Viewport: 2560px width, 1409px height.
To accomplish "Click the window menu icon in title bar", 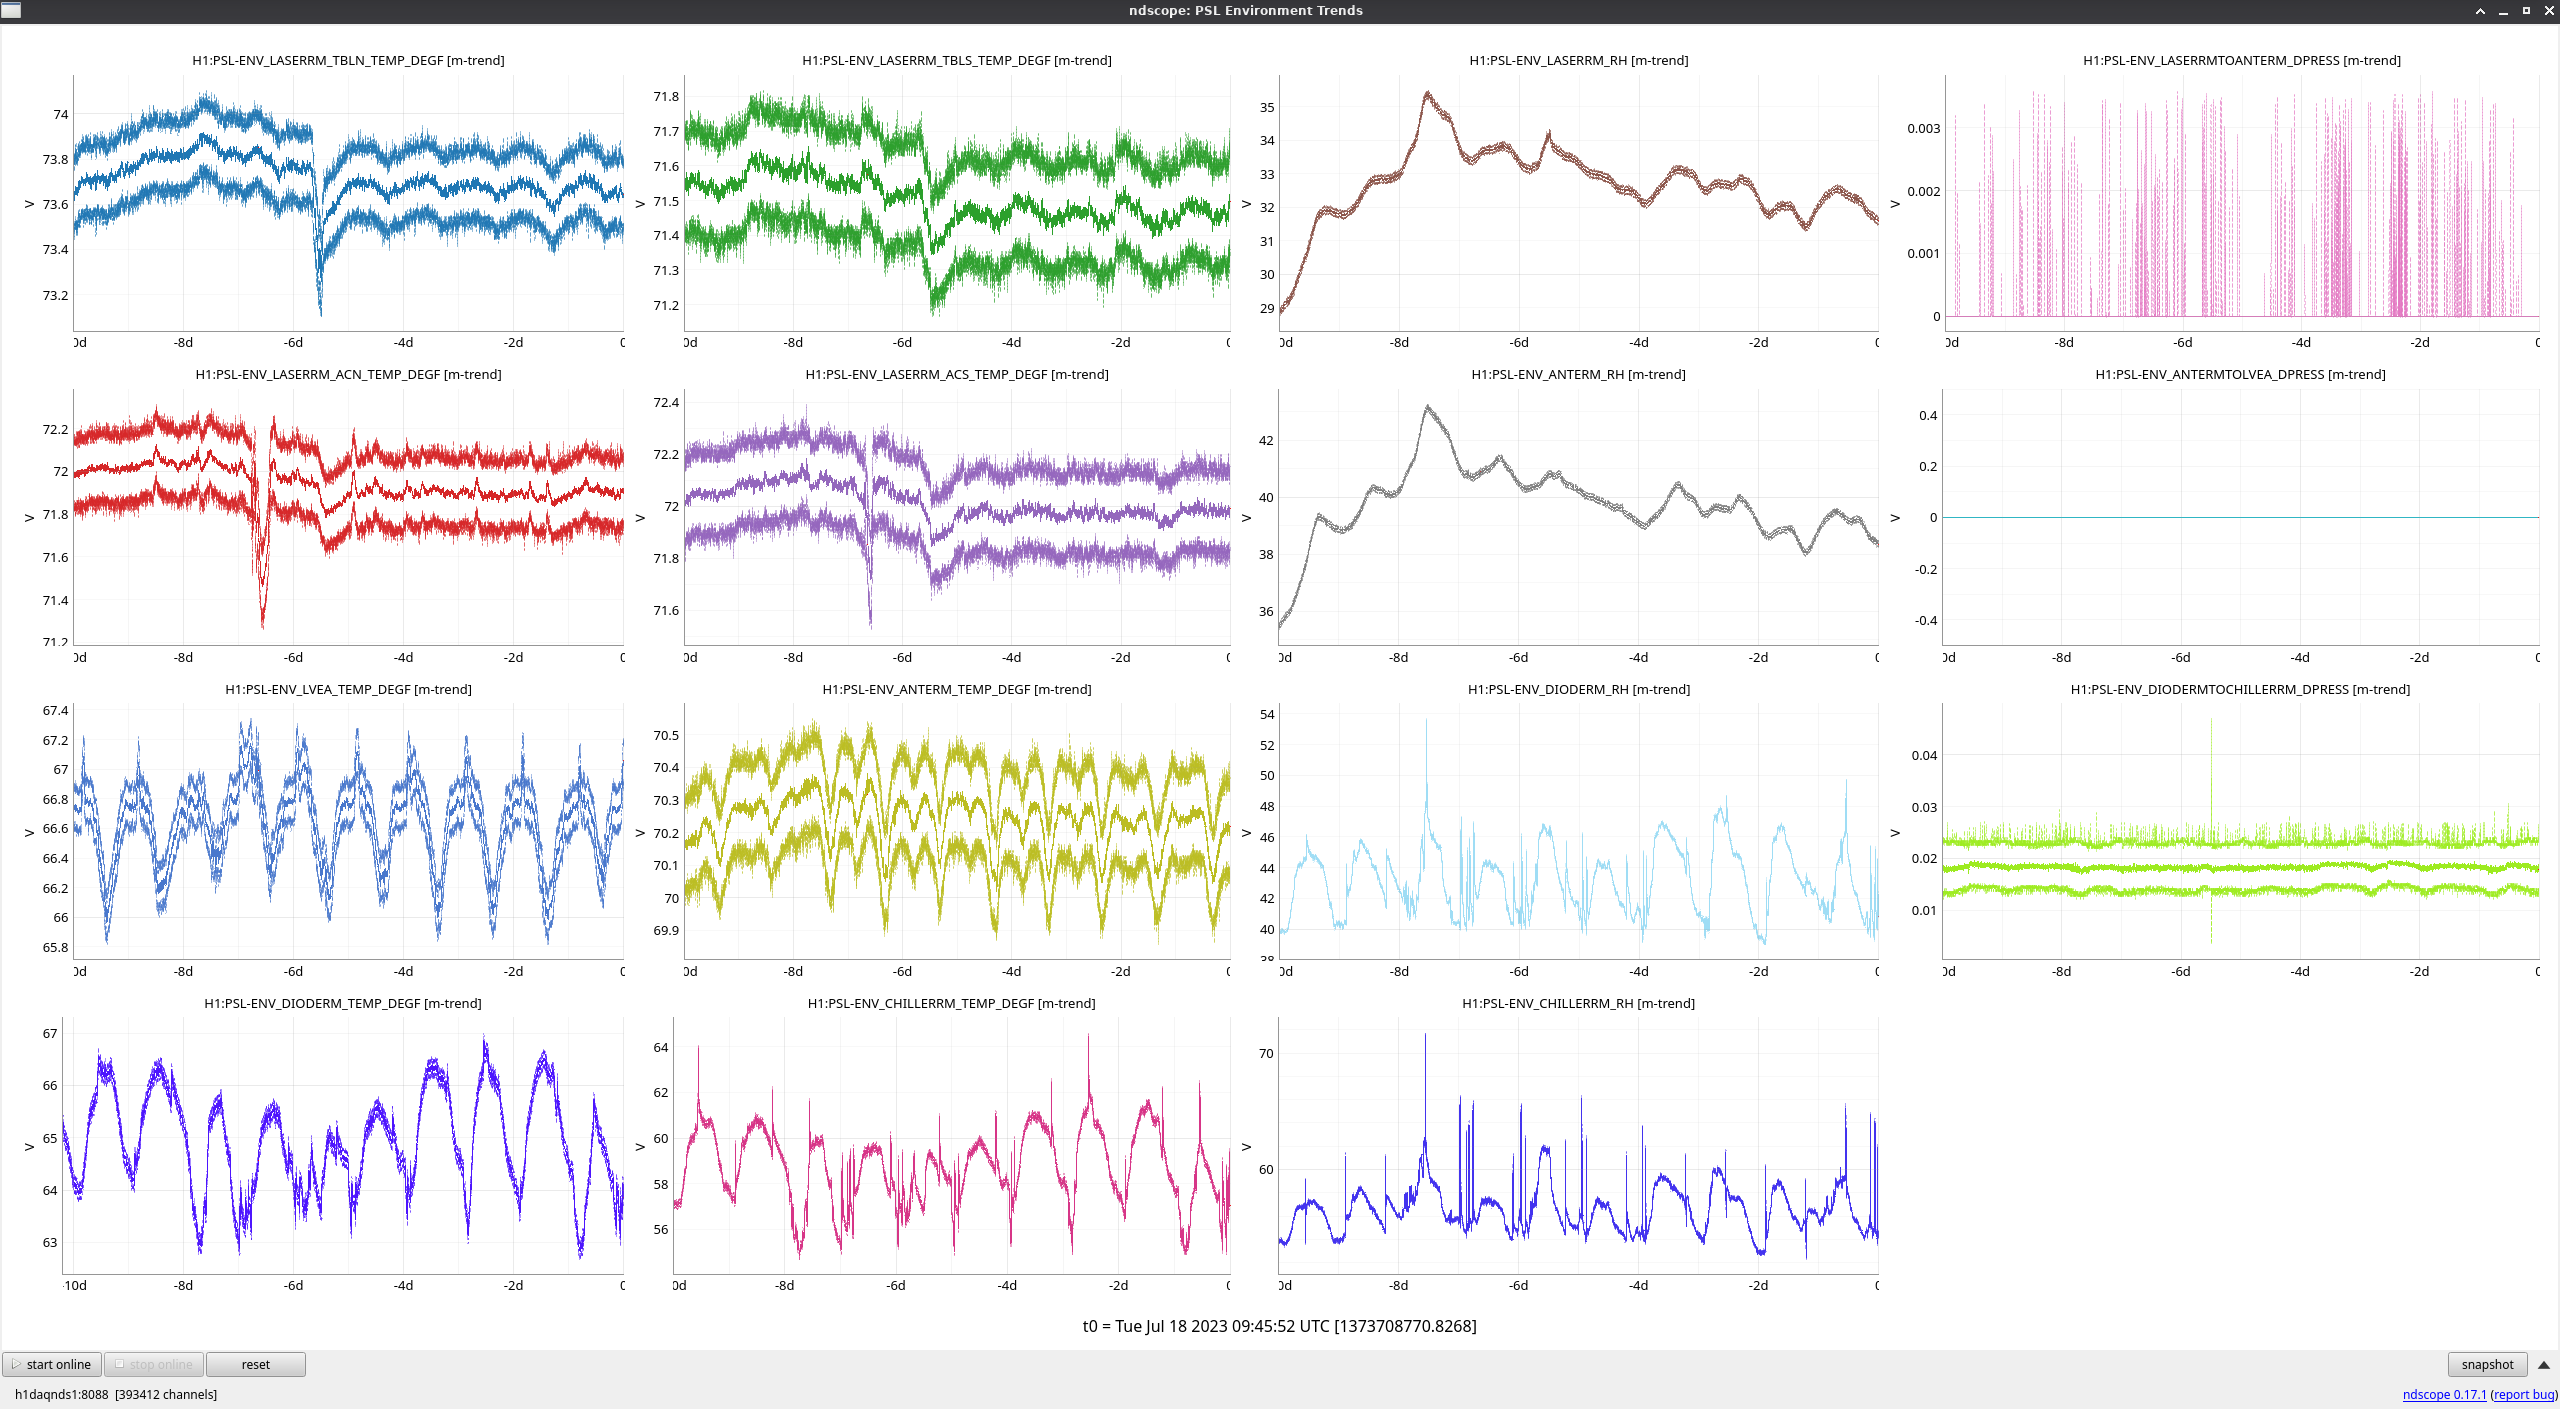I will pyautogui.click(x=11, y=10).
